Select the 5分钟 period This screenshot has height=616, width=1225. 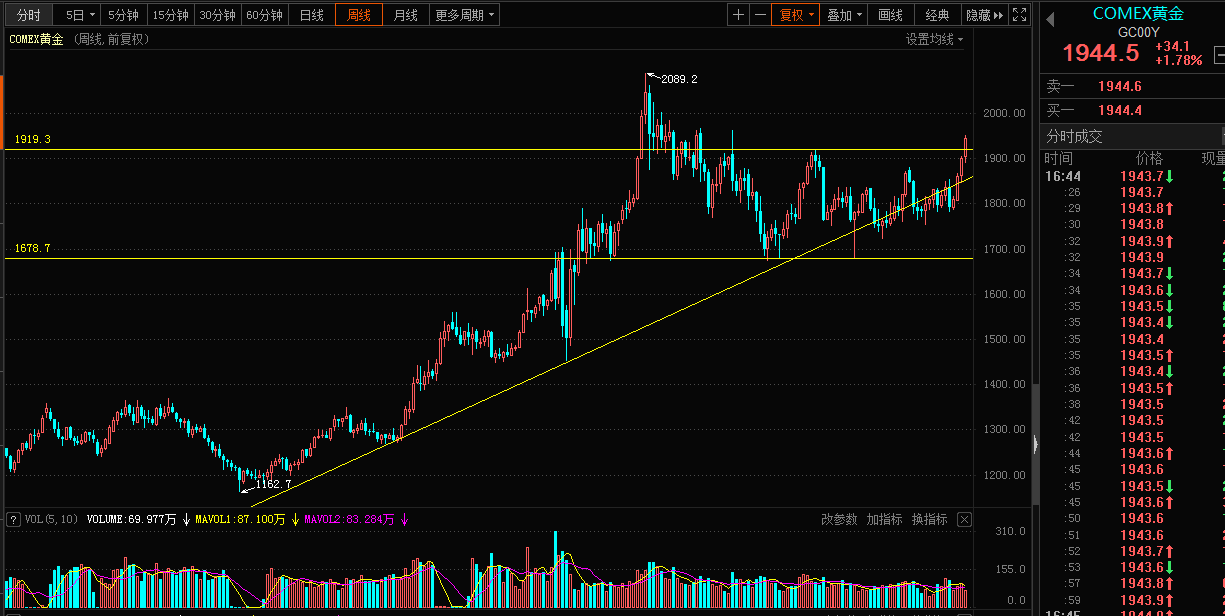click(124, 15)
